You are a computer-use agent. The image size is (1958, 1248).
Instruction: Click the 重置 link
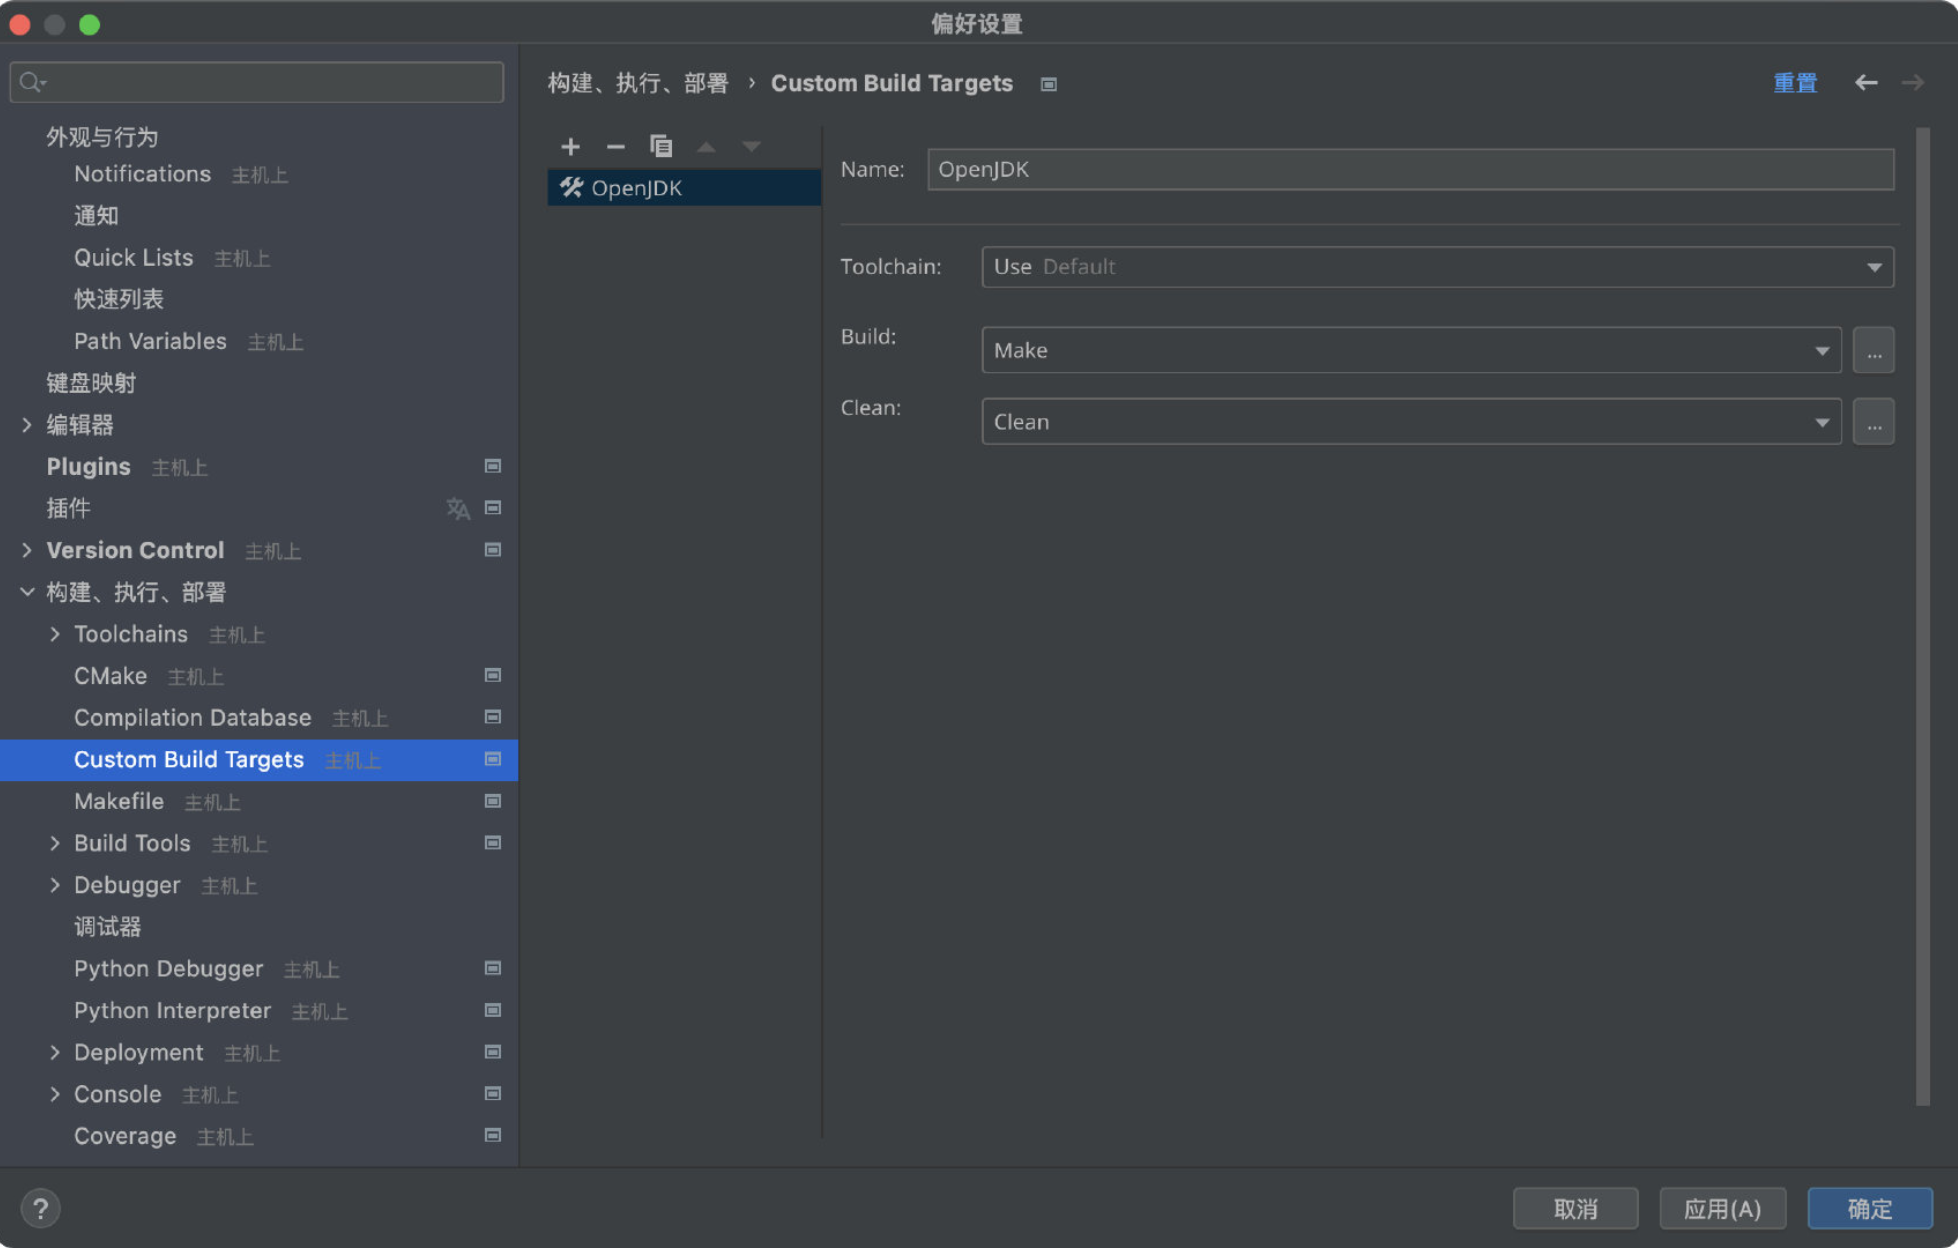(1795, 83)
